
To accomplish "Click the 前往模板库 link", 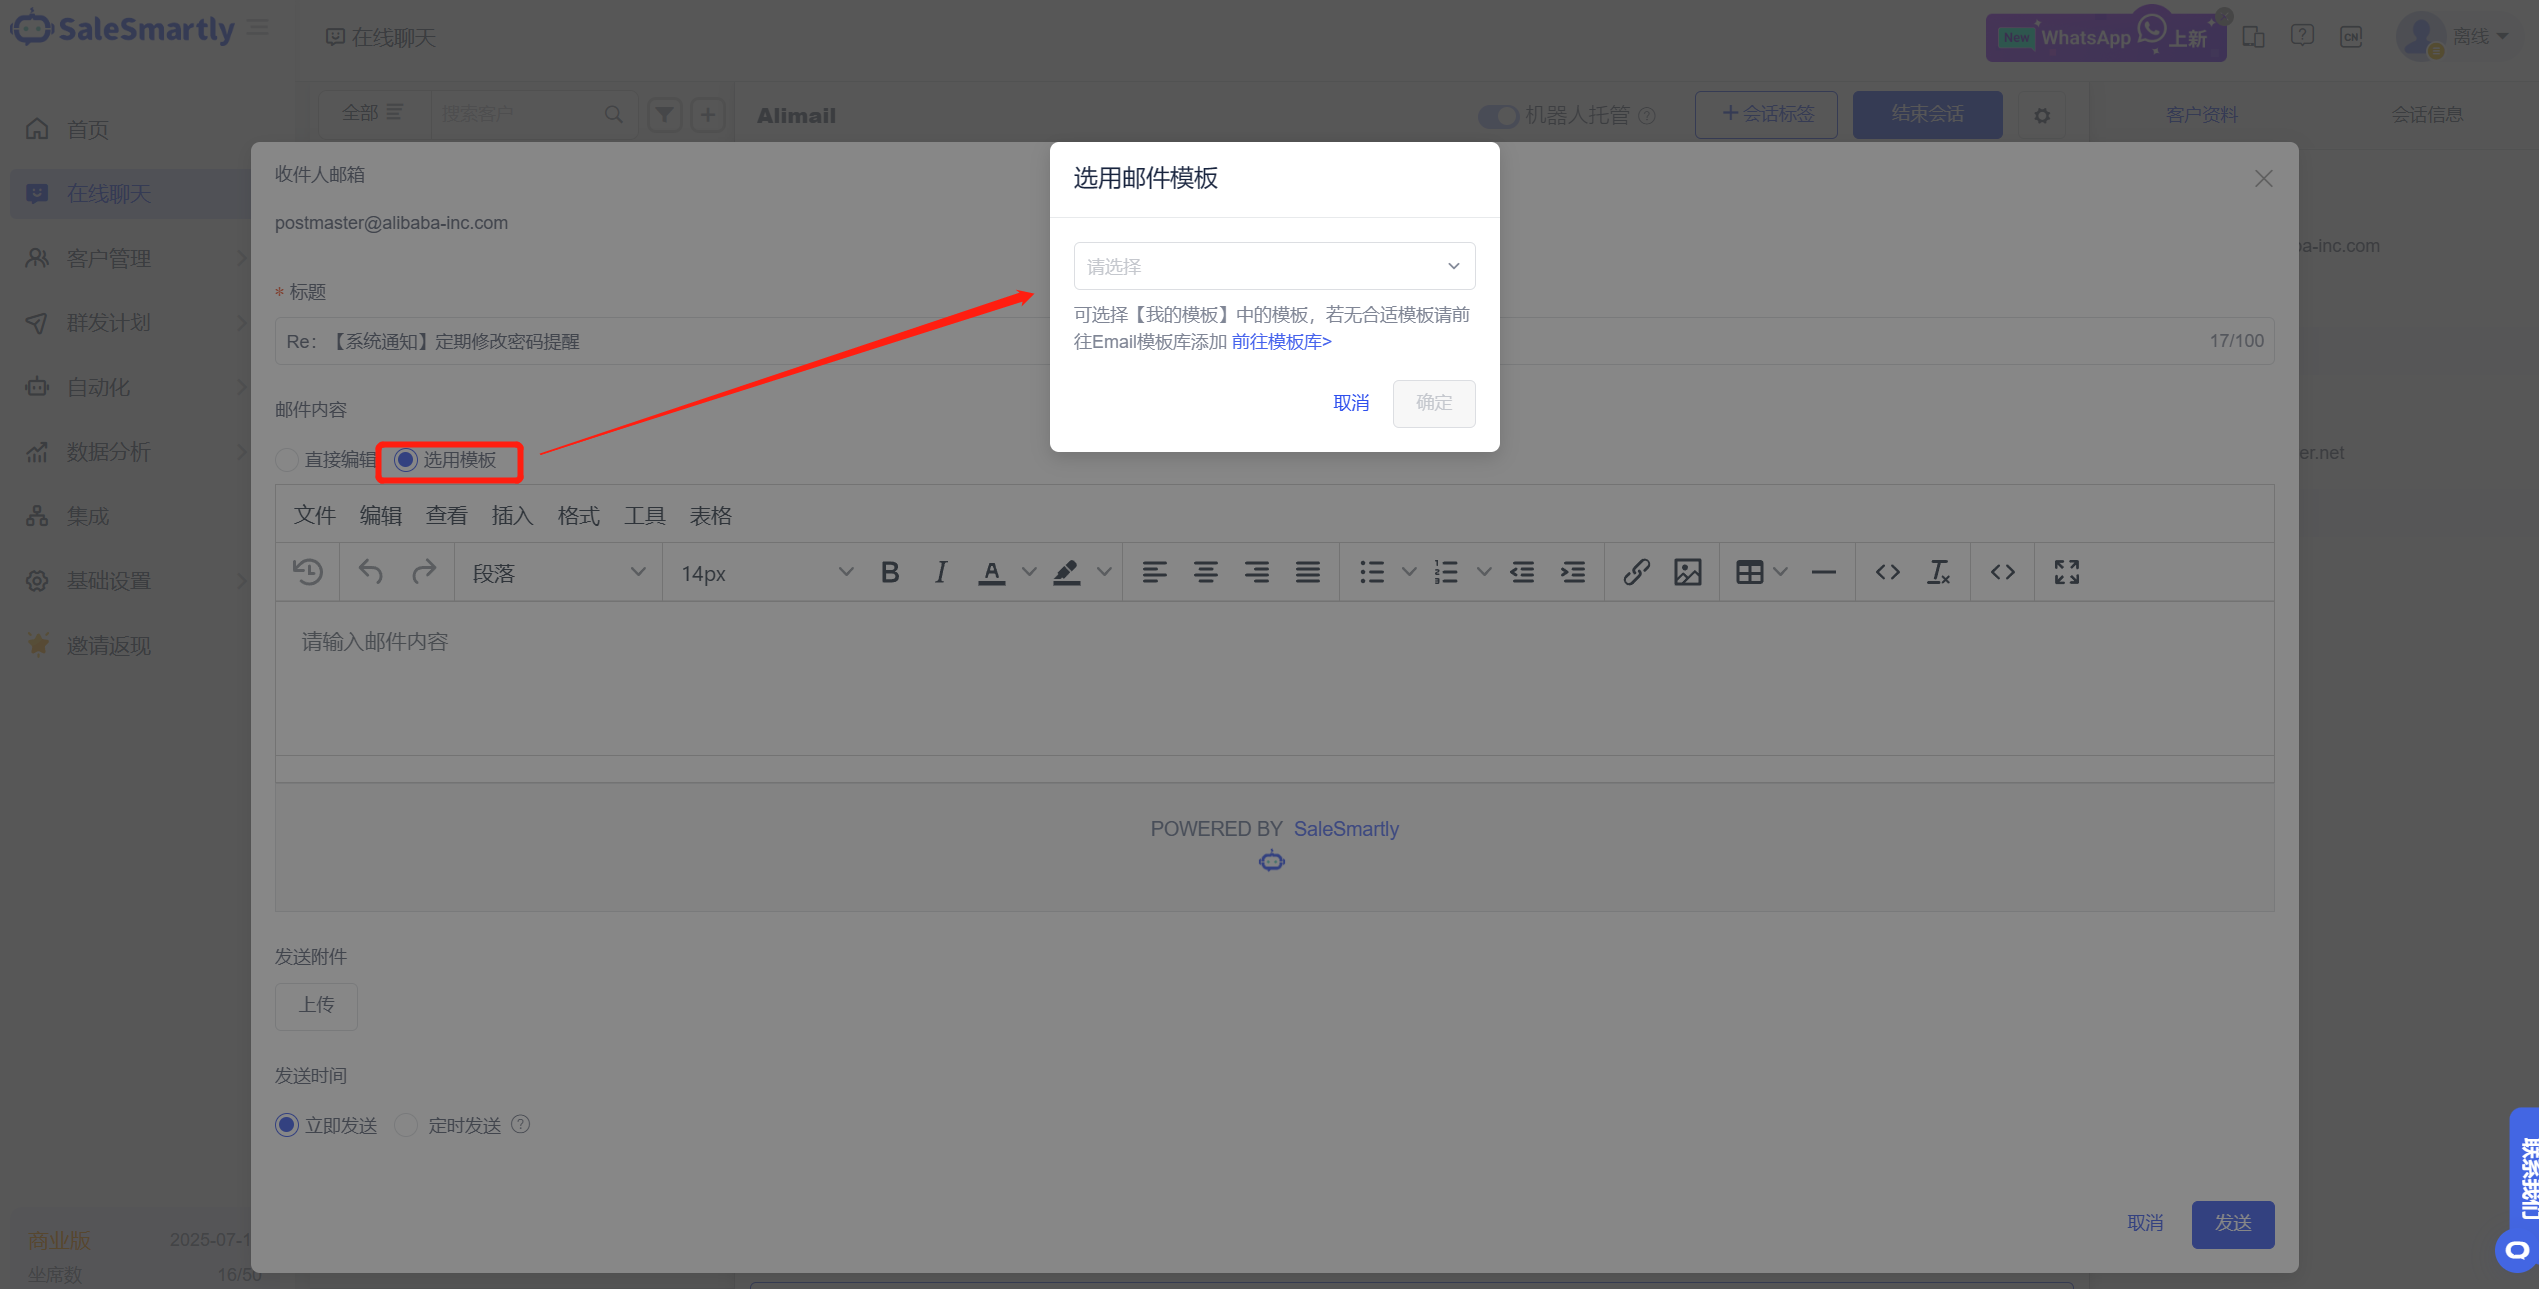I will (x=1281, y=342).
